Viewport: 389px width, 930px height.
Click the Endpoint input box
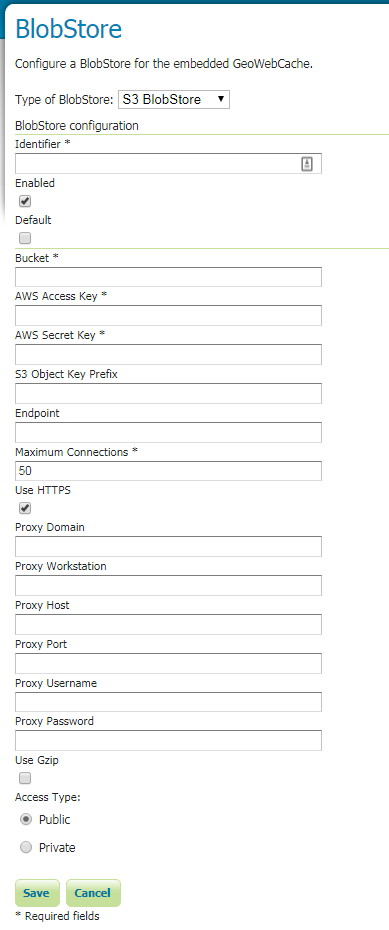point(168,432)
